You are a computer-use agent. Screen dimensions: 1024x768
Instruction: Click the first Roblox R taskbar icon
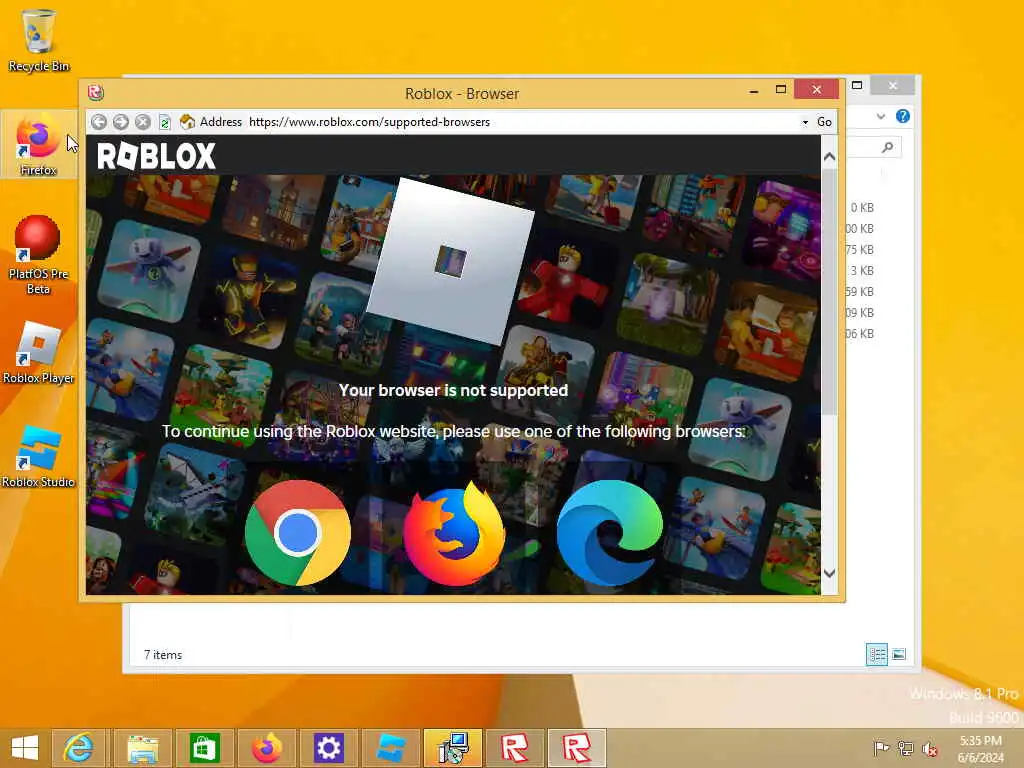point(515,748)
